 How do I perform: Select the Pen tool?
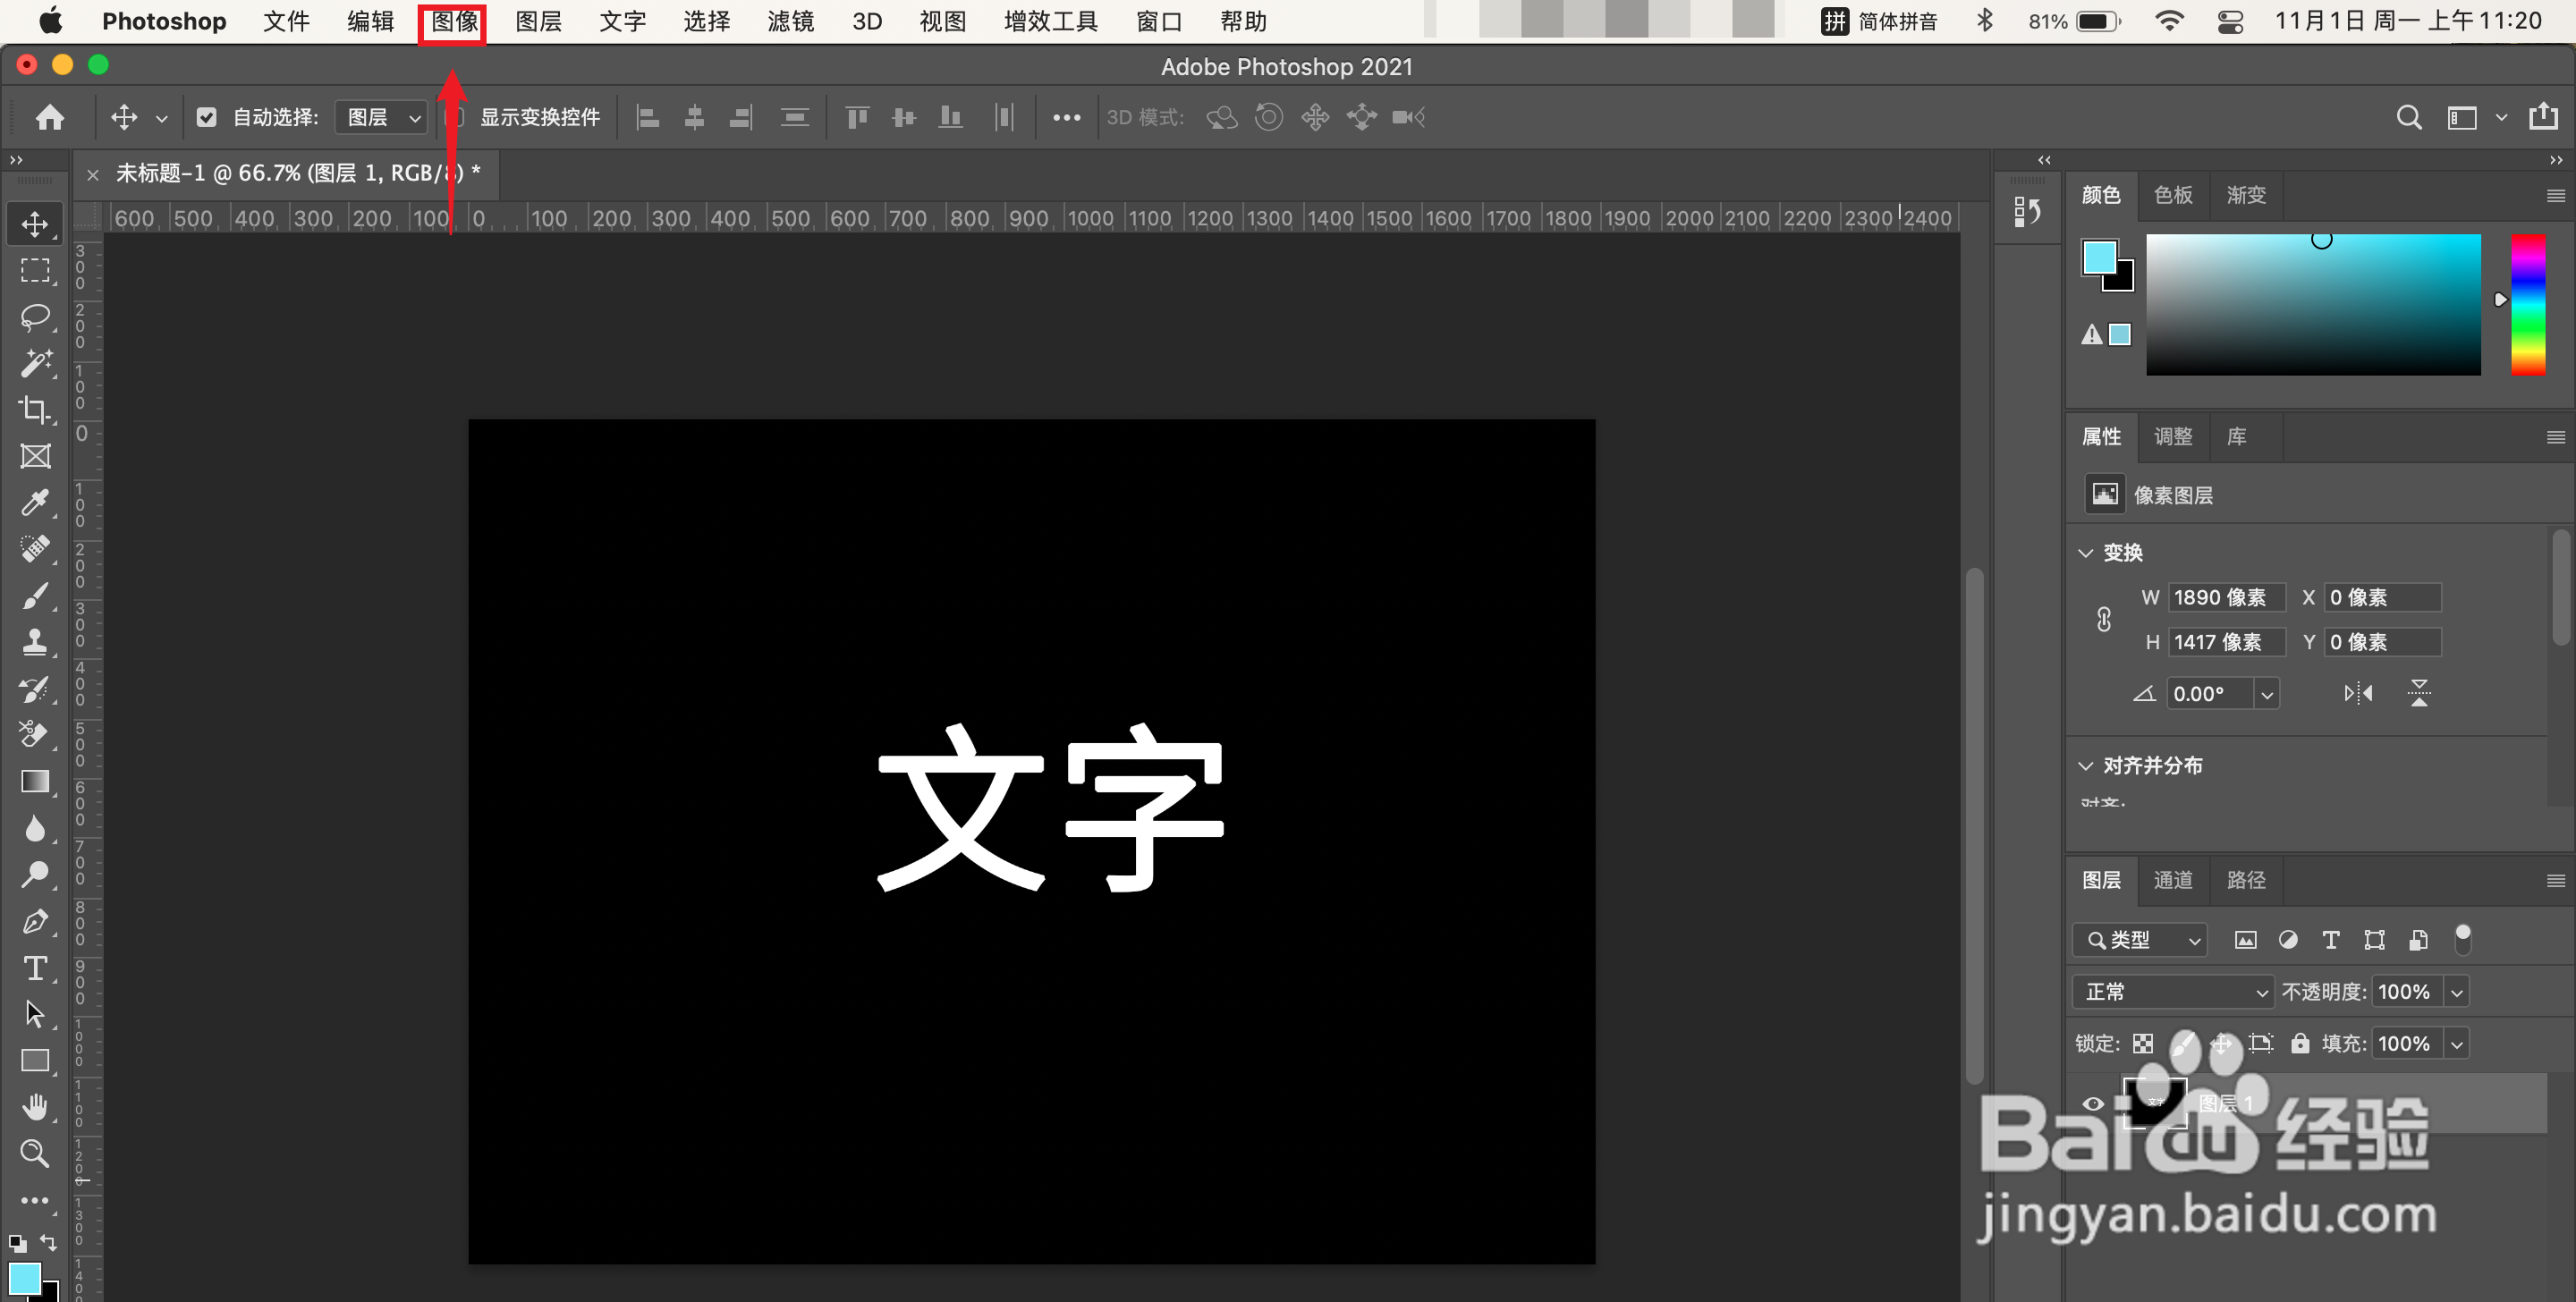pyautogui.click(x=35, y=921)
